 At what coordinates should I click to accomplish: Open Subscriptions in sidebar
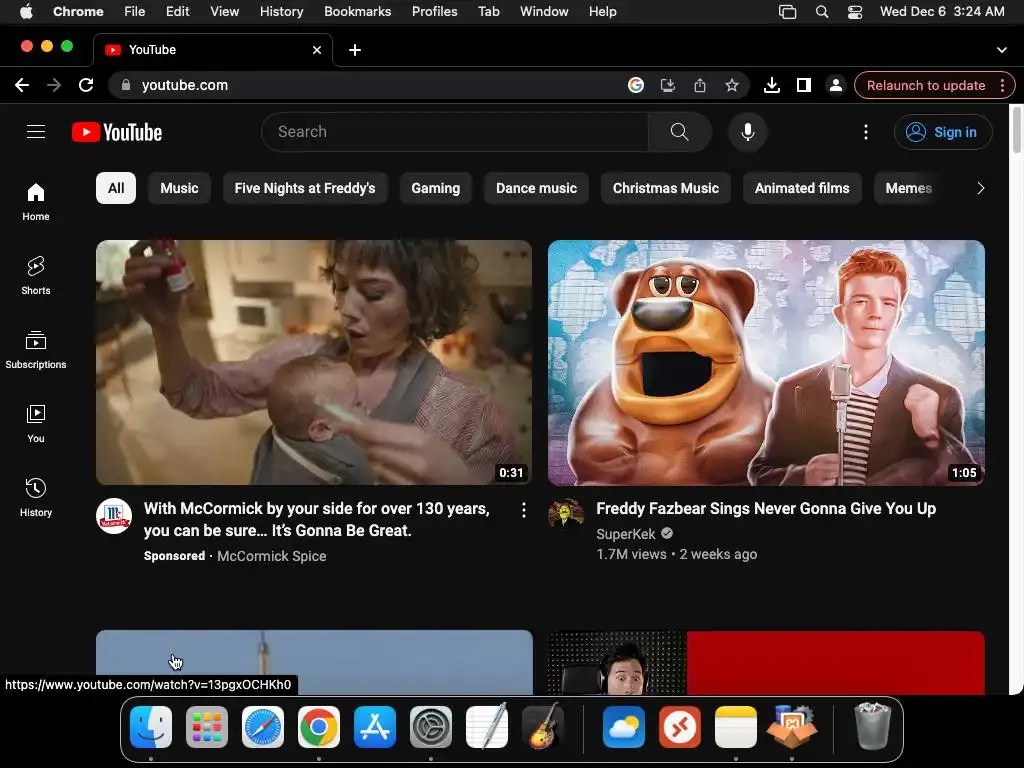point(36,350)
